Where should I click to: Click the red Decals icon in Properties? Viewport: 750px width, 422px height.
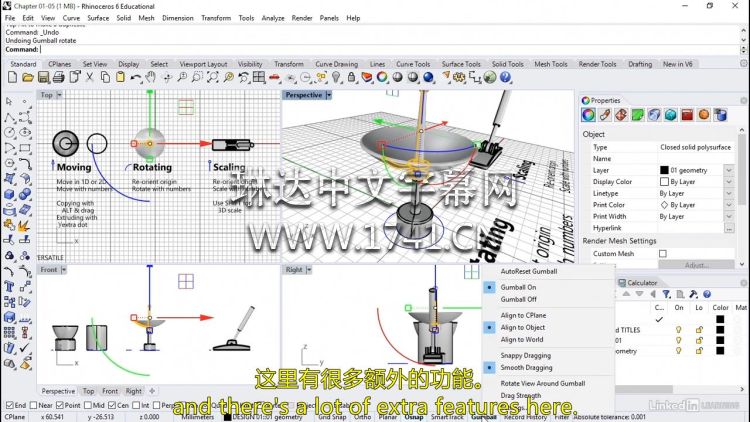pos(687,115)
